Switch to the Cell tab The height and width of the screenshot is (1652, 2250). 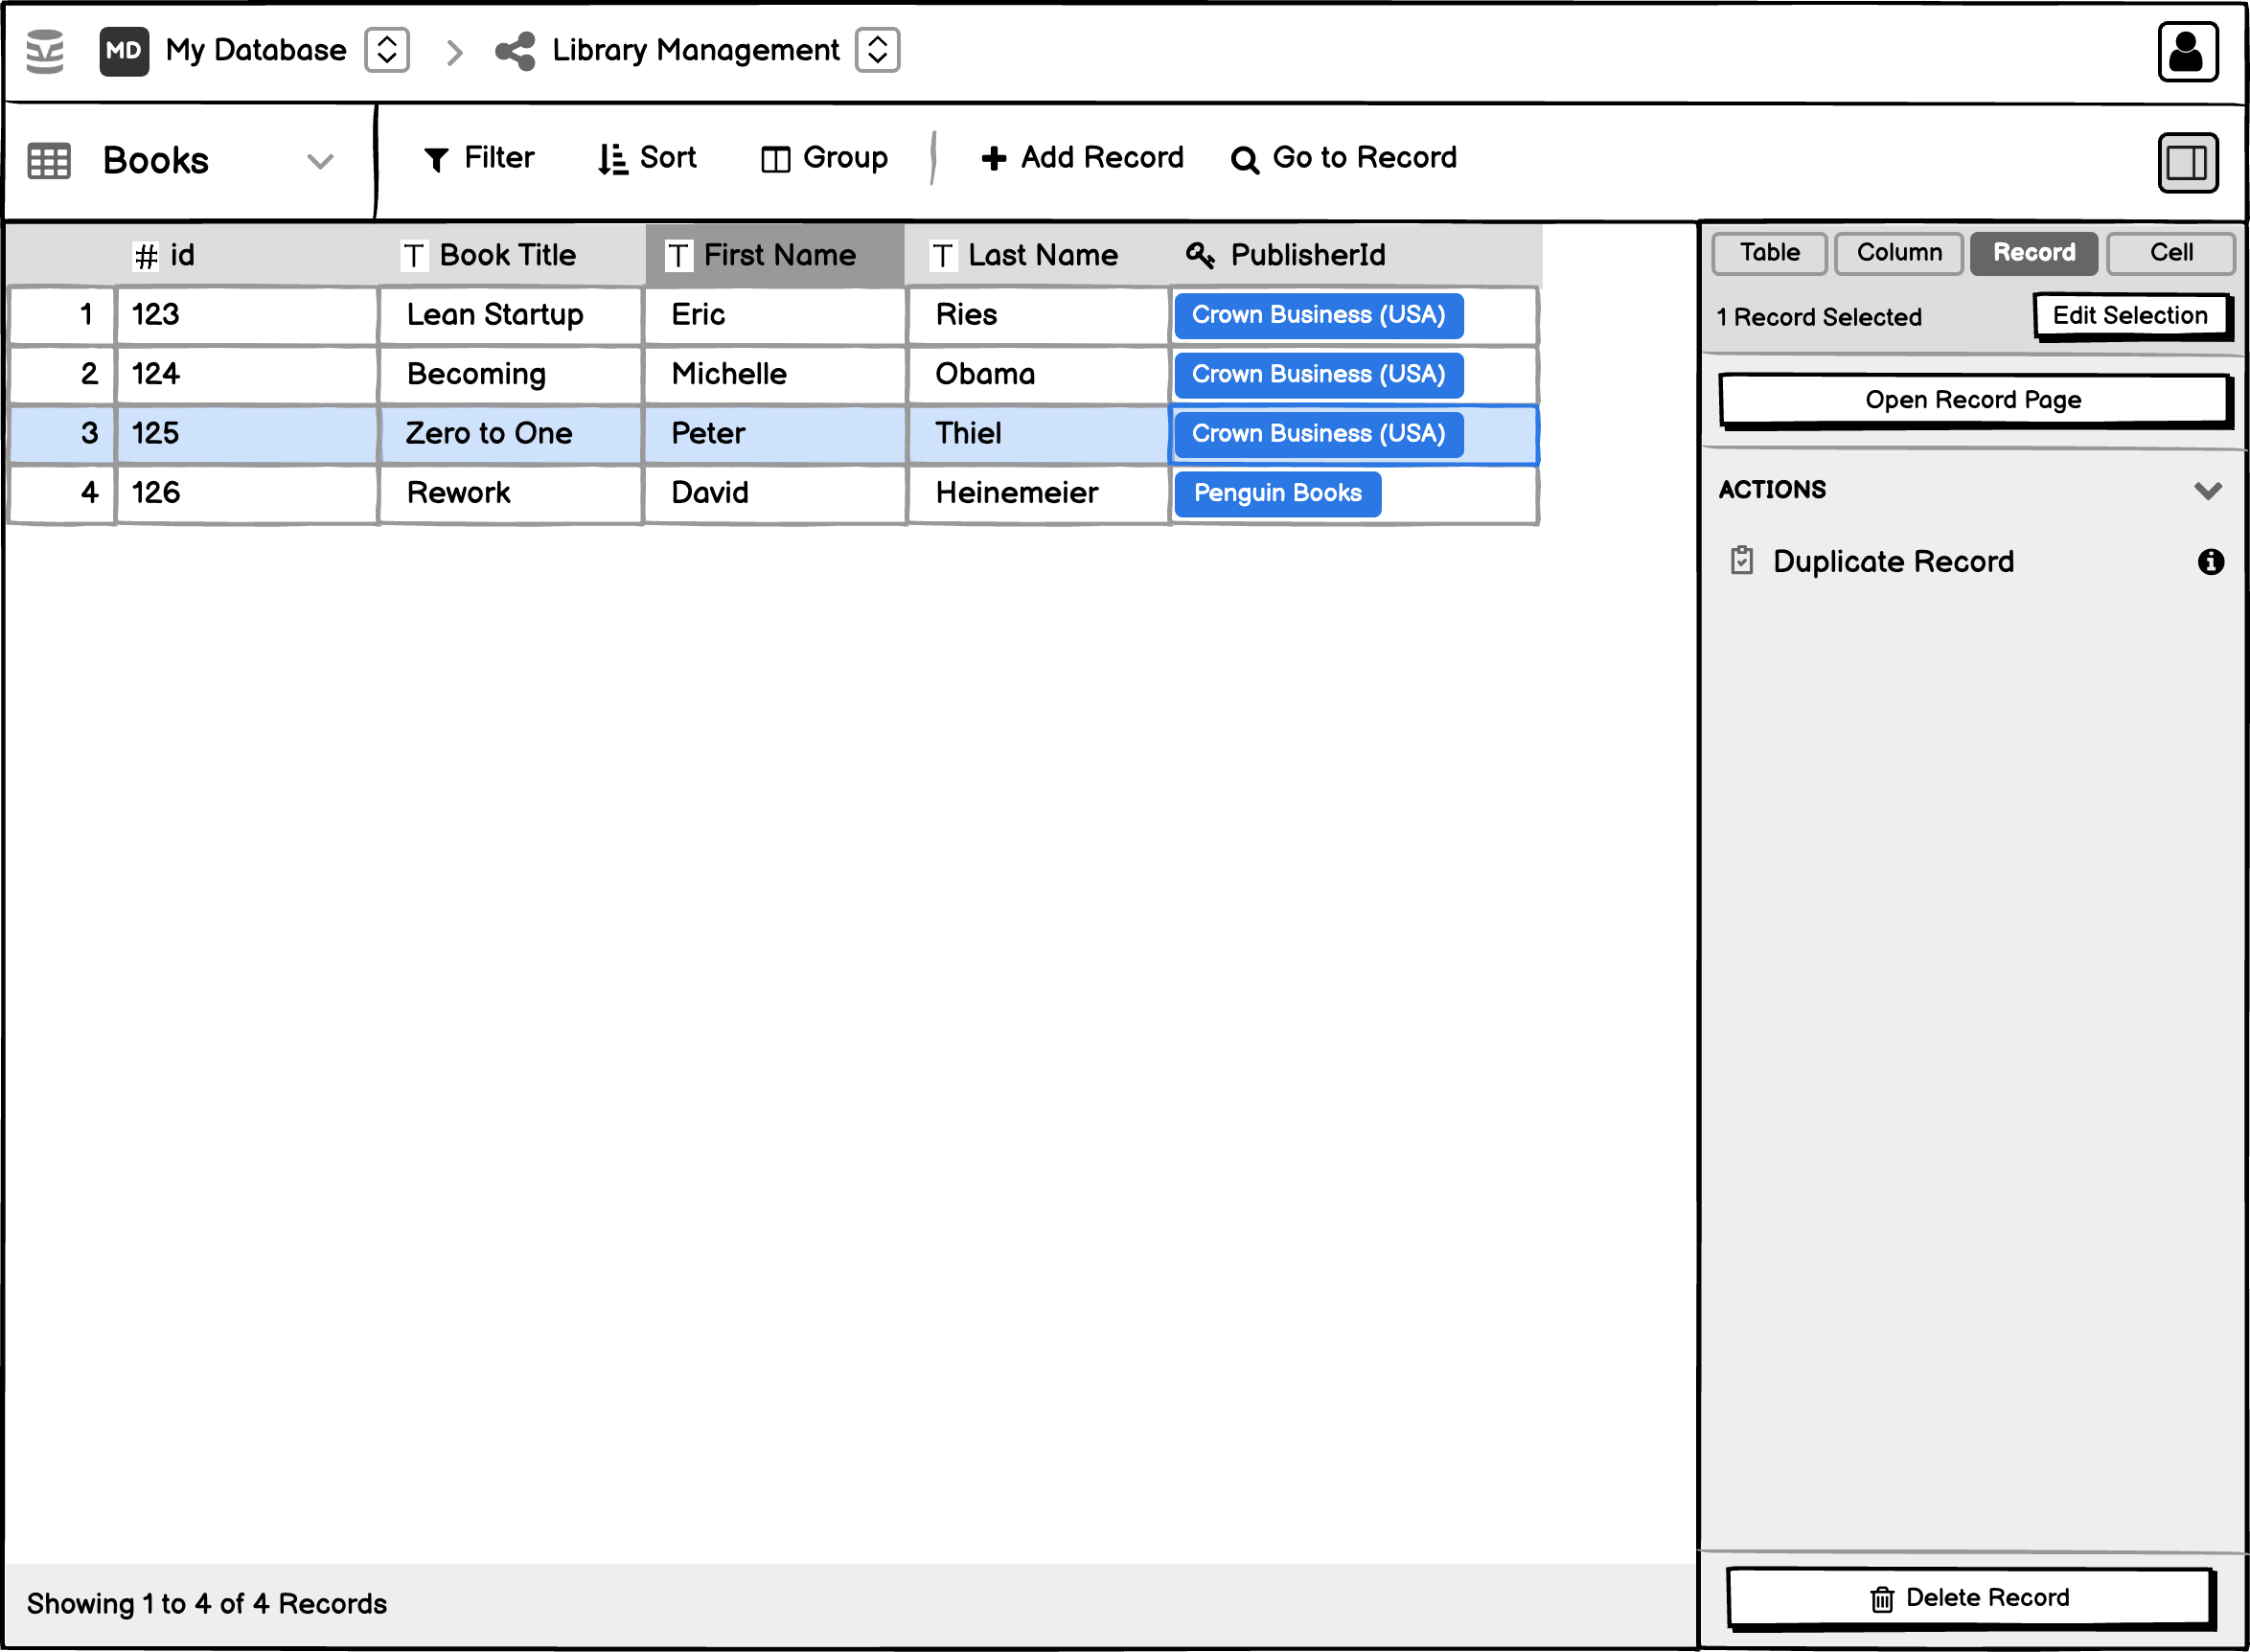2170,253
